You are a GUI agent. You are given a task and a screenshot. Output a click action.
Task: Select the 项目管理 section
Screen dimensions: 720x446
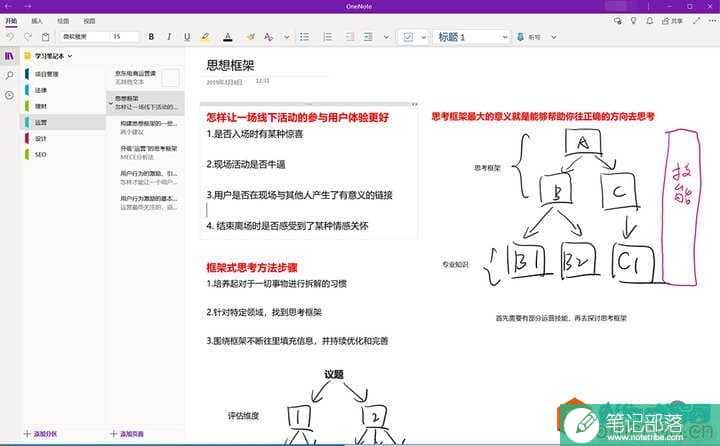tap(65, 74)
